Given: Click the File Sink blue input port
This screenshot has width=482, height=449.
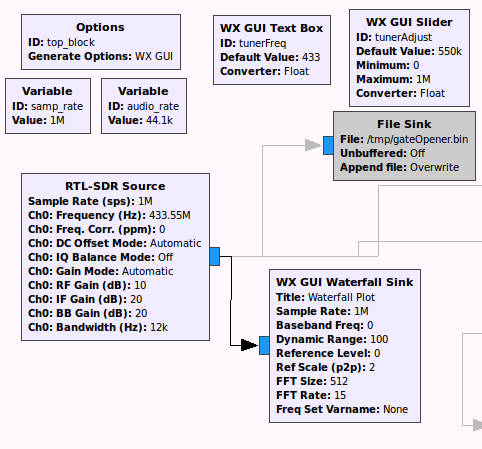Looking at the screenshot, I should tap(328, 145).
